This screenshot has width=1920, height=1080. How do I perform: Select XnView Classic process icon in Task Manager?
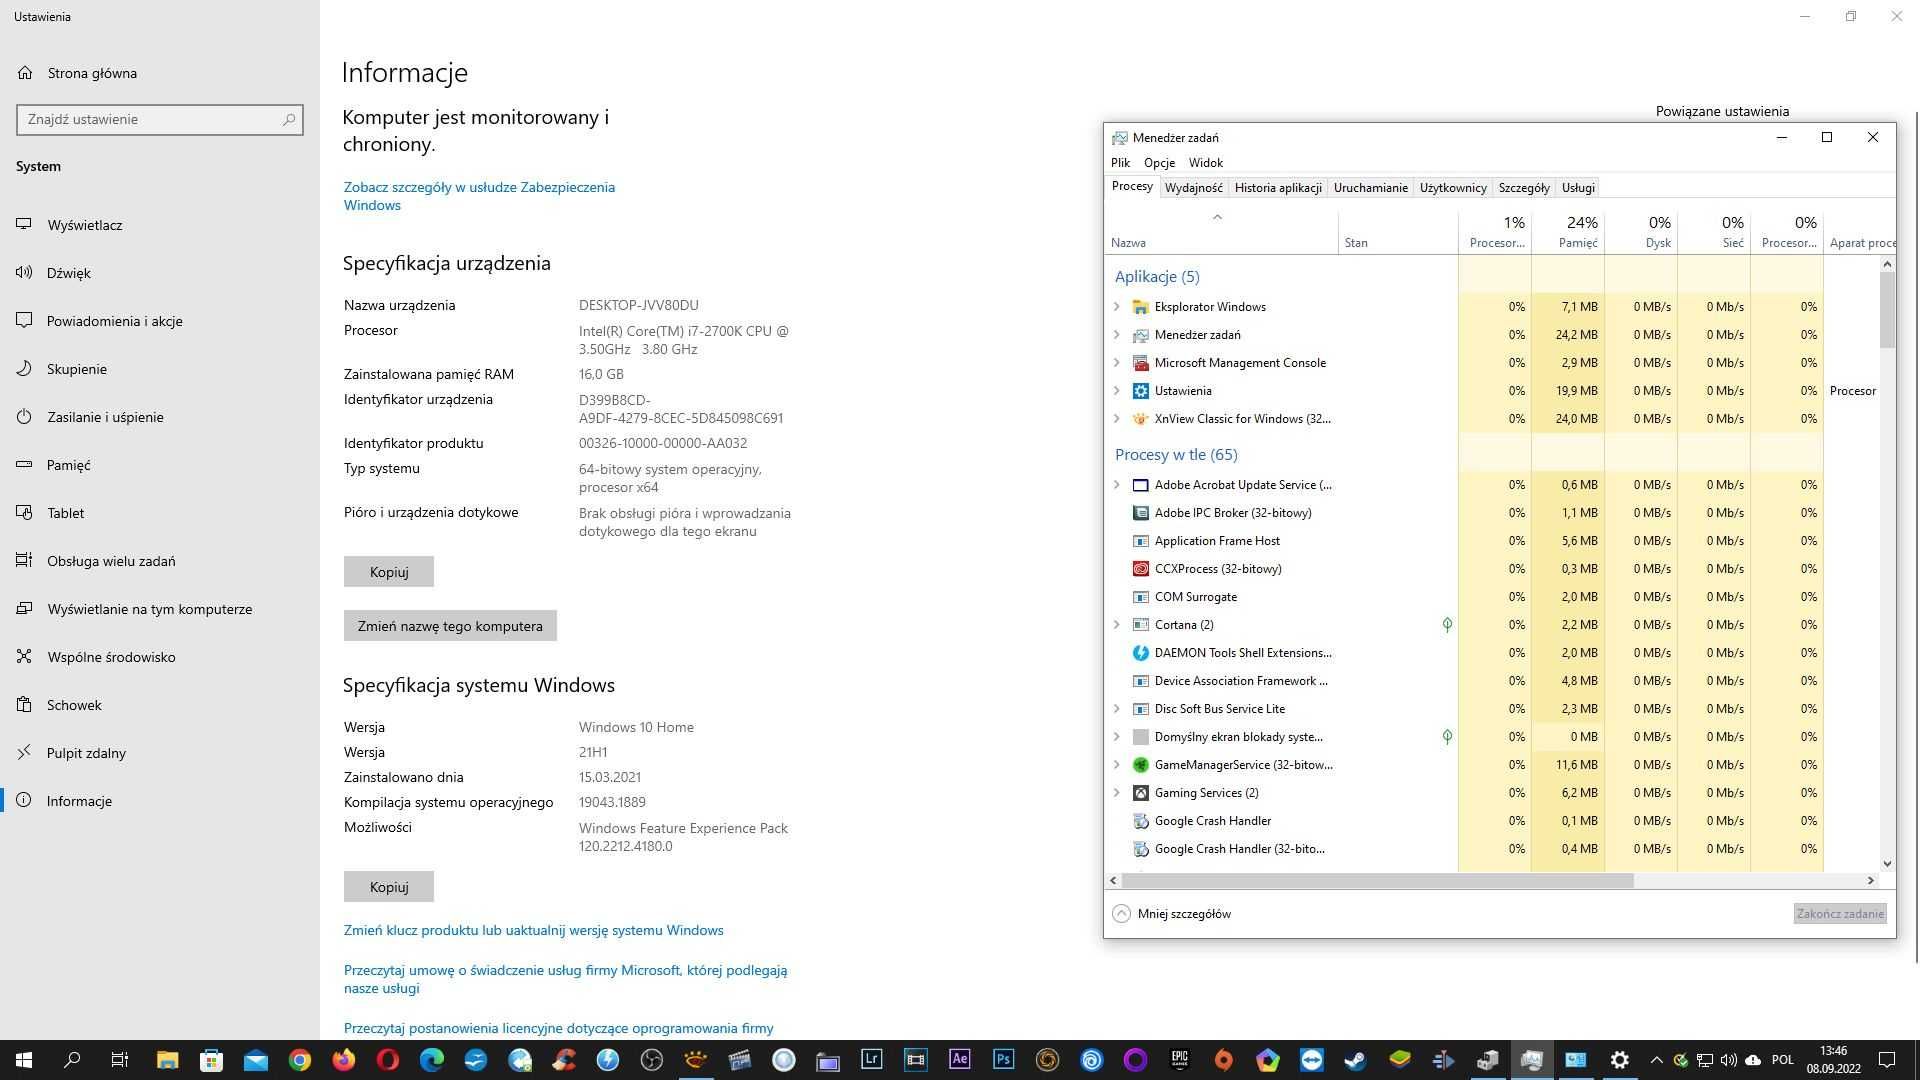[x=1140, y=419]
